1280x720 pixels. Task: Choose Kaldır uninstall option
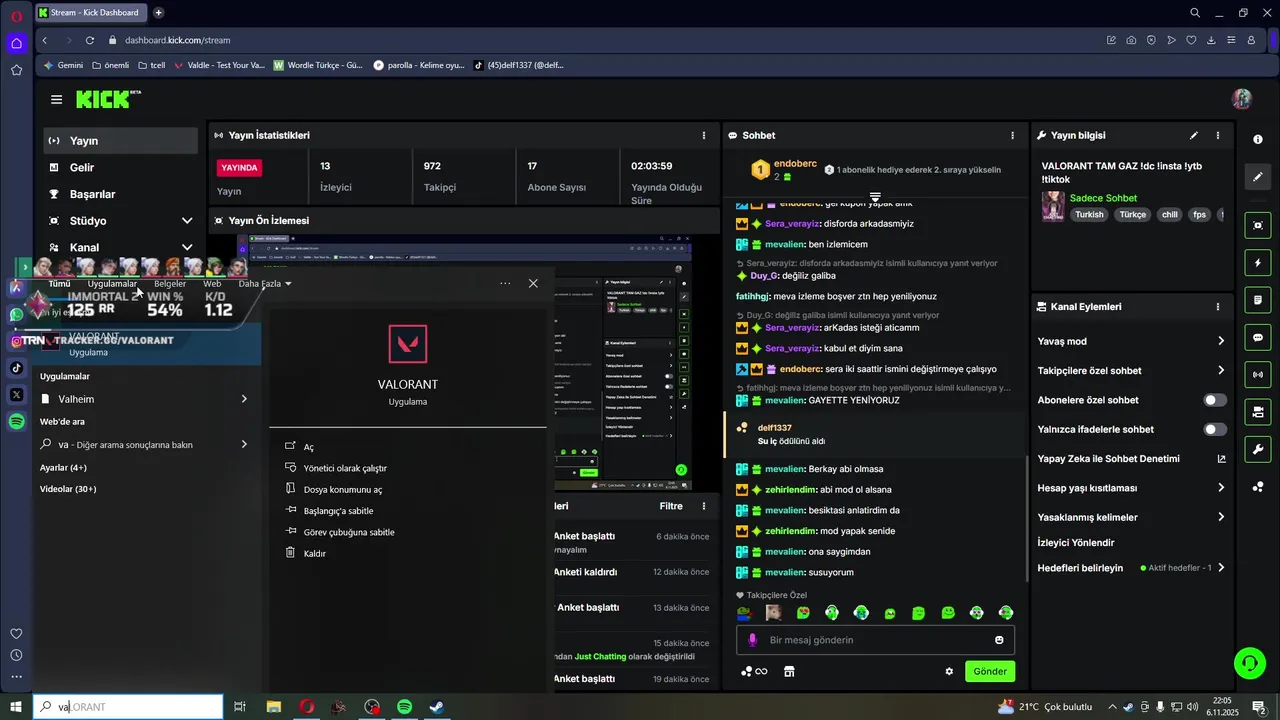(314, 553)
